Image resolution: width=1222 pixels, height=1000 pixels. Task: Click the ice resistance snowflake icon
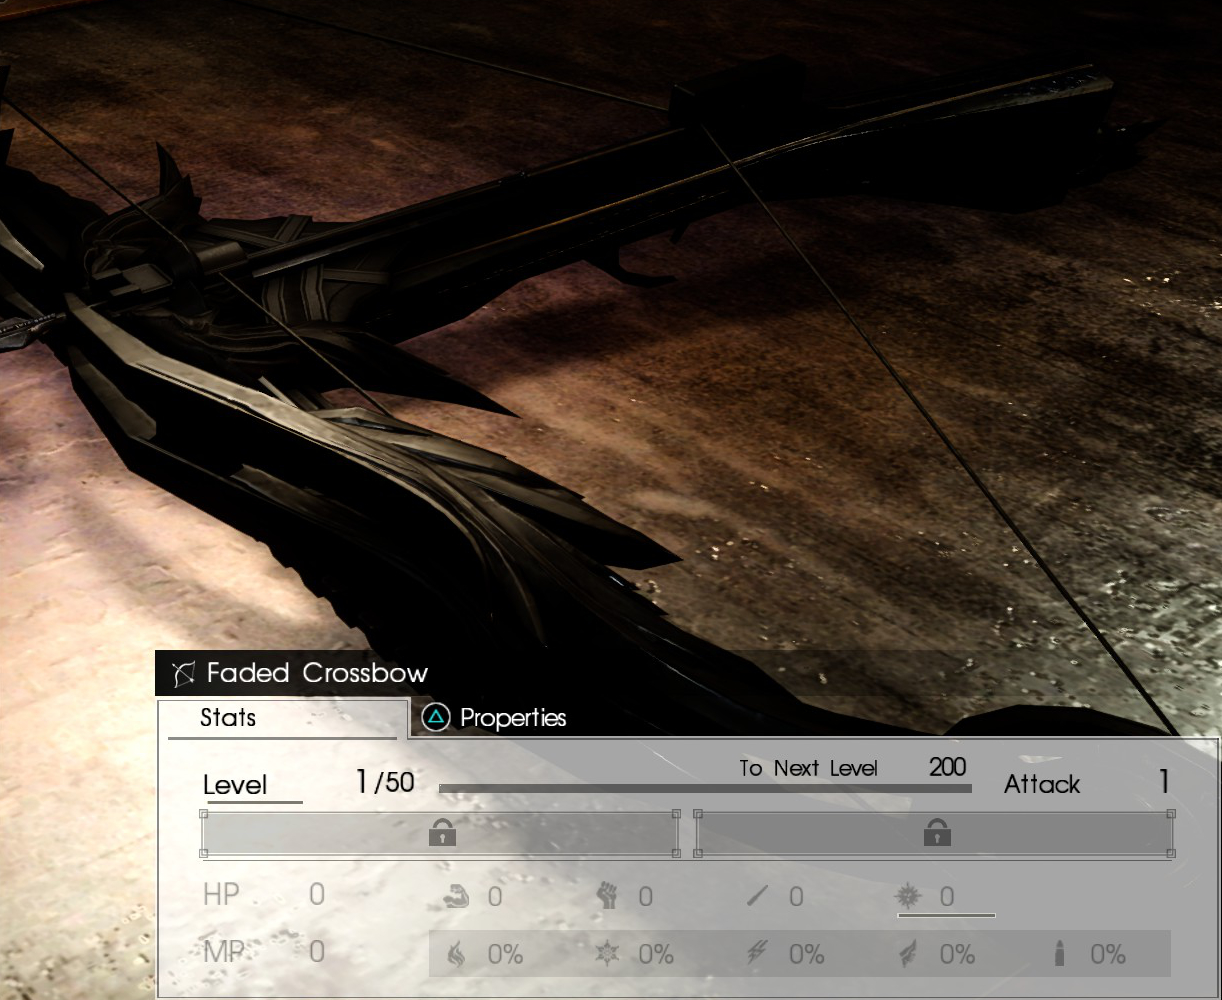point(607,955)
